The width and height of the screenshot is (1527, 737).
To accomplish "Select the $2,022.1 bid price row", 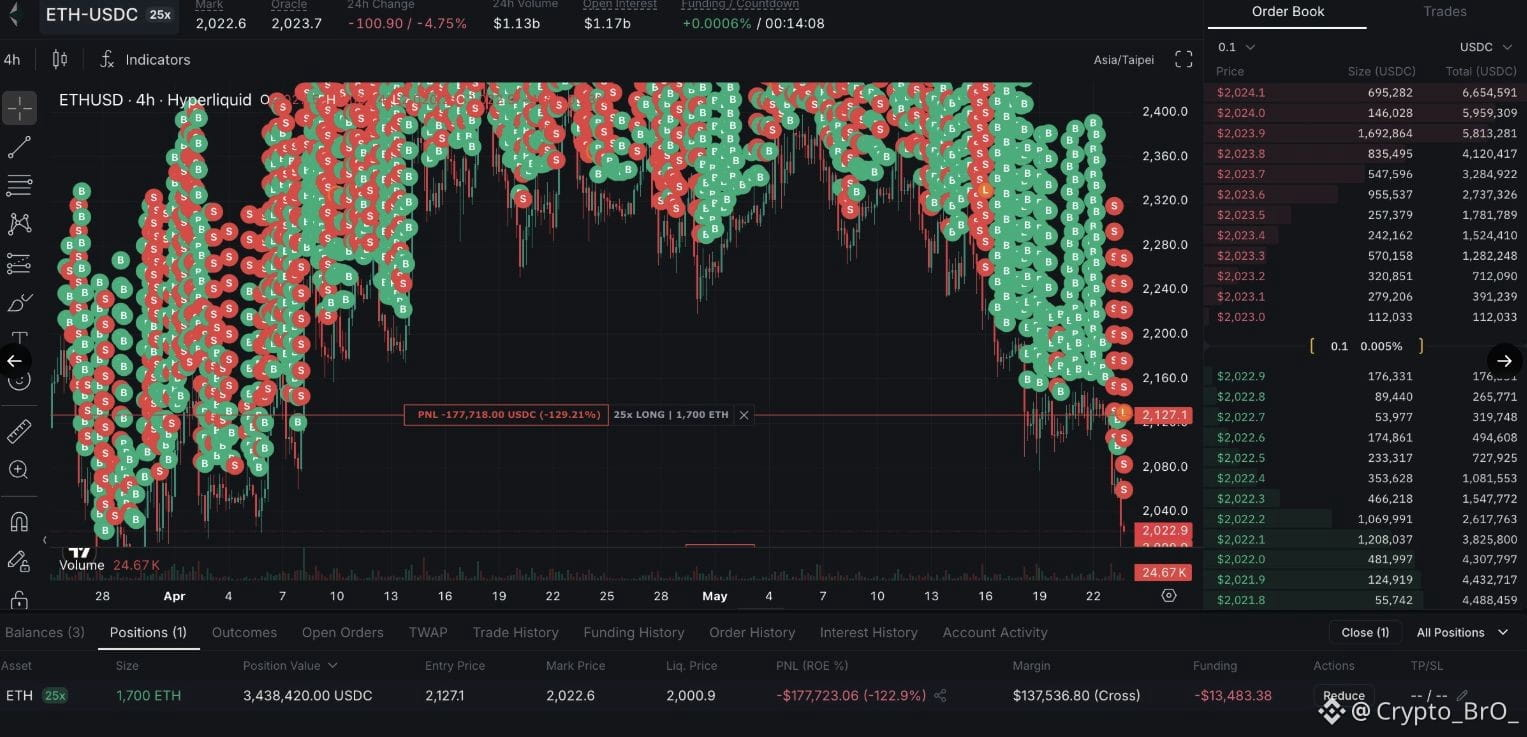I will click(1365, 539).
